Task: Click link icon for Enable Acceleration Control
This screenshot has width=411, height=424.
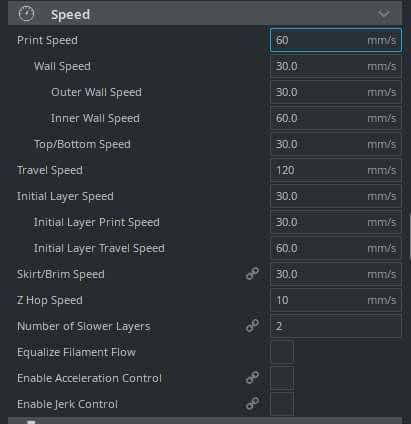Action: (252, 378)
